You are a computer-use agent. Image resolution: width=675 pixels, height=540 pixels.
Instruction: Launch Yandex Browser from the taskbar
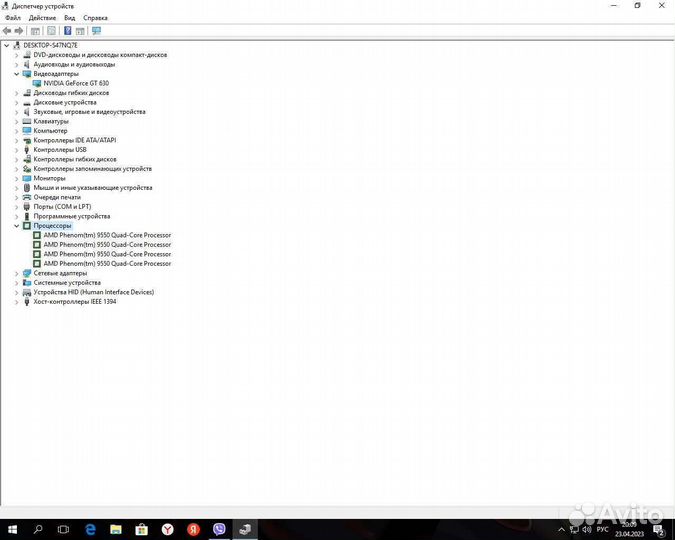click(167, 529)
